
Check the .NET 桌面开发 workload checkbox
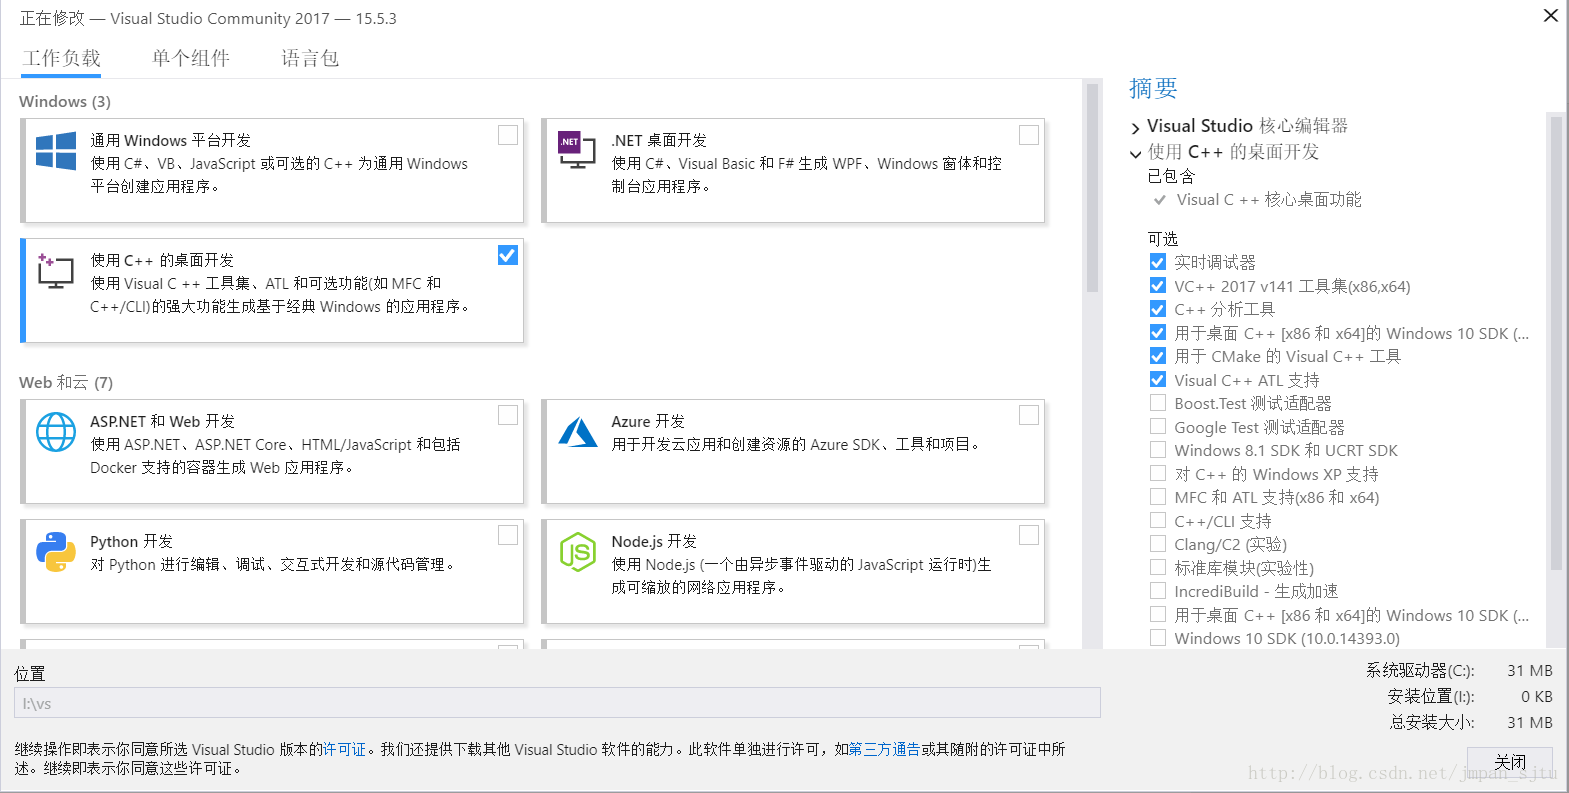1029,135
